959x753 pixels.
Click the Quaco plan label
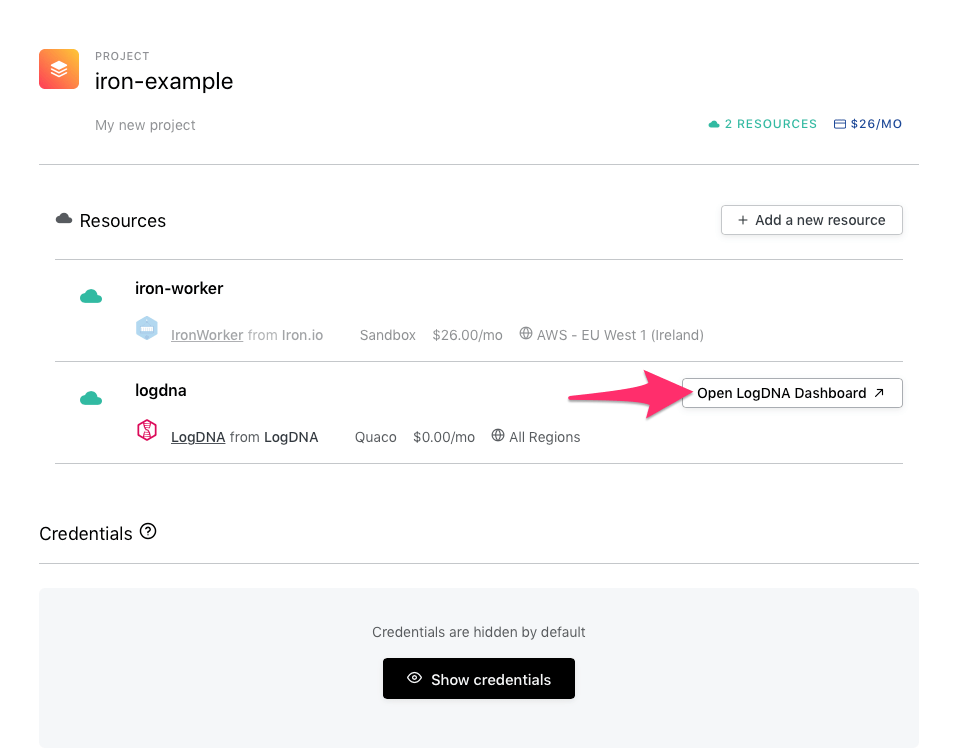376,437
